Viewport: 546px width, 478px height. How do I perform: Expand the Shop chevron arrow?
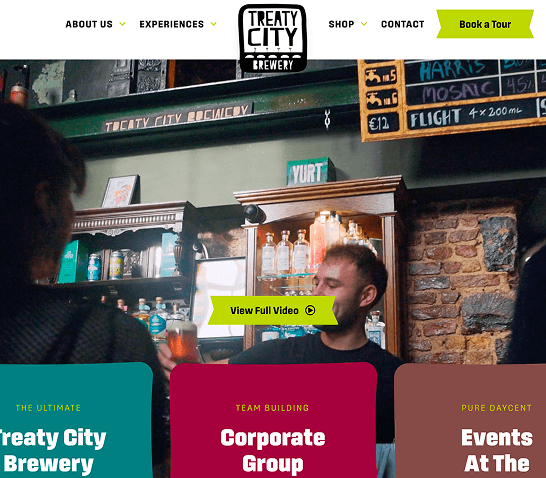(x=364, y=24)
